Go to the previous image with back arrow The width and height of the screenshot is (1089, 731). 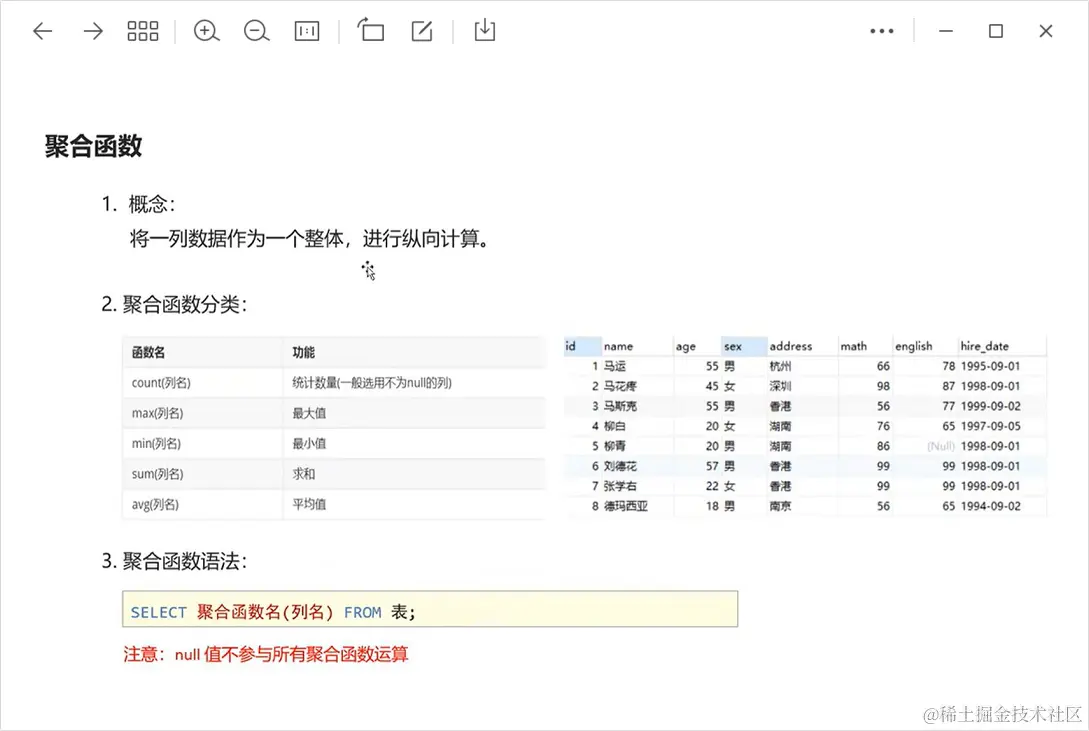point(43,31)
